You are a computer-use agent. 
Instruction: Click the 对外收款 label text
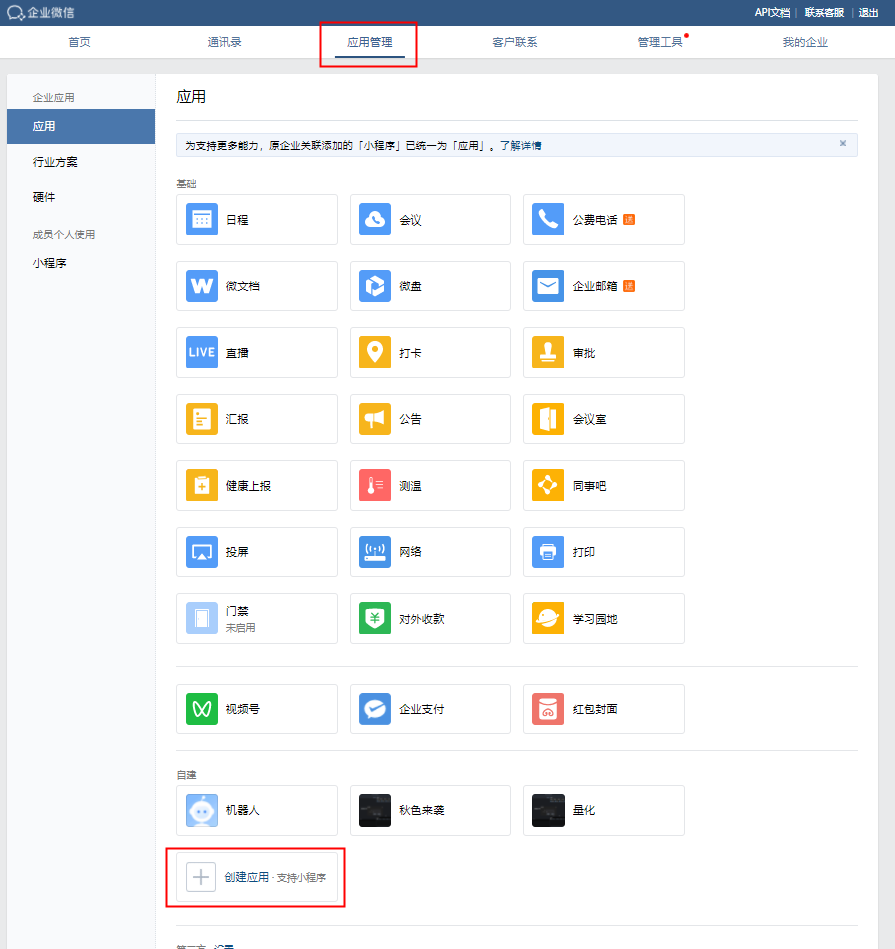tap(422, 619)
